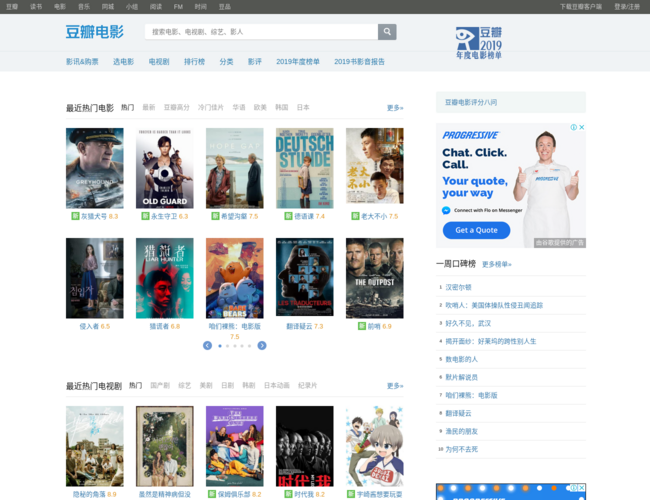
Task: Click the Get a Quote button
Action: (x=476, y=230)
